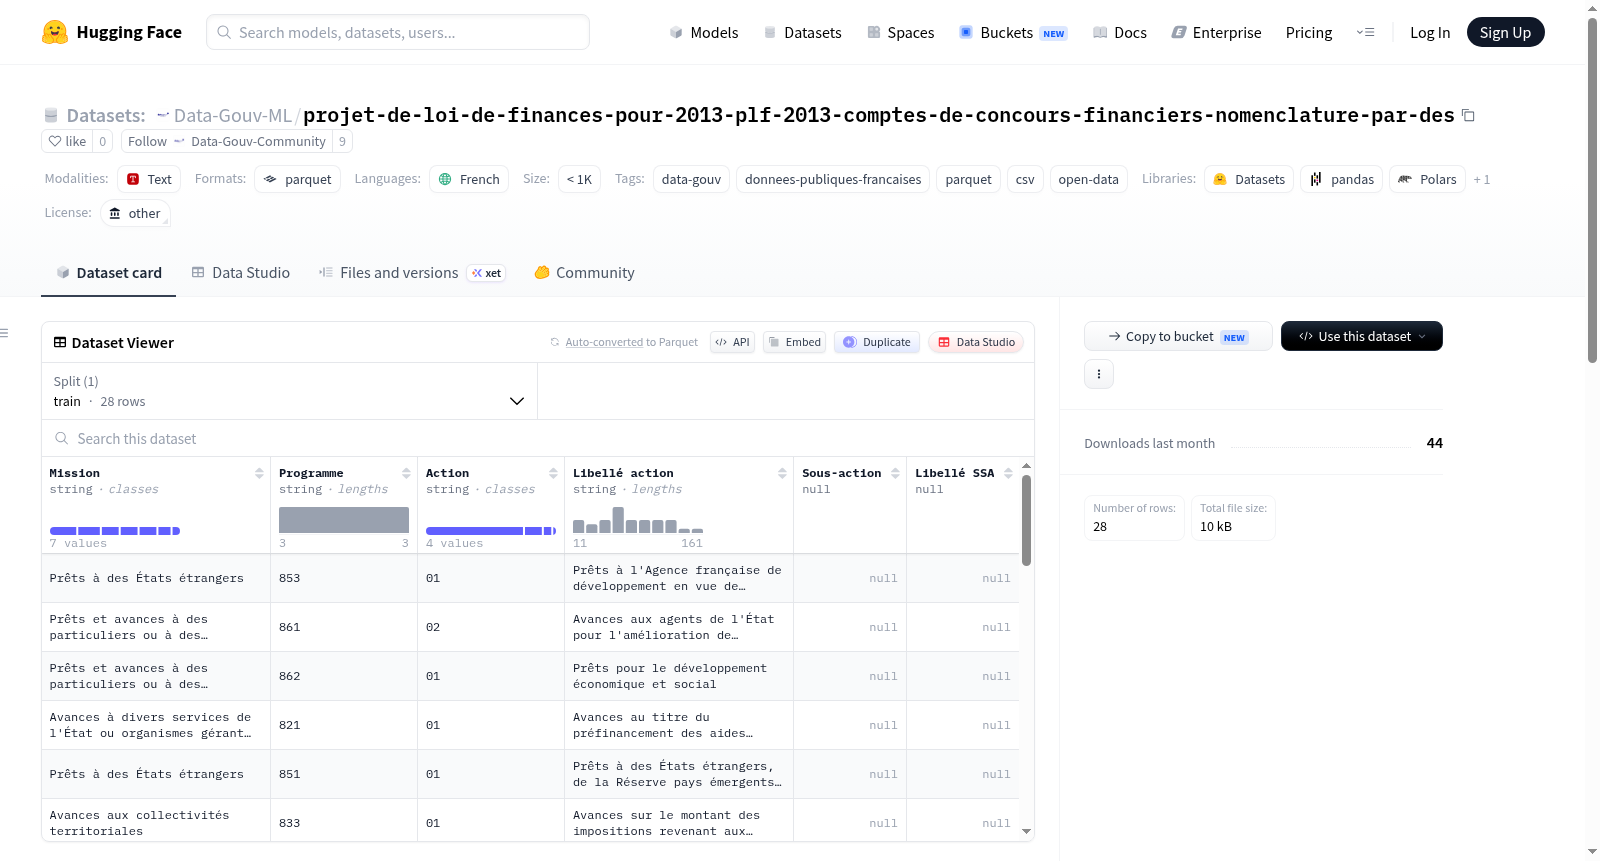The height and width of the screenshot is (861, 1600).
Task: Sort the Sous-action column
Action: 895,473
